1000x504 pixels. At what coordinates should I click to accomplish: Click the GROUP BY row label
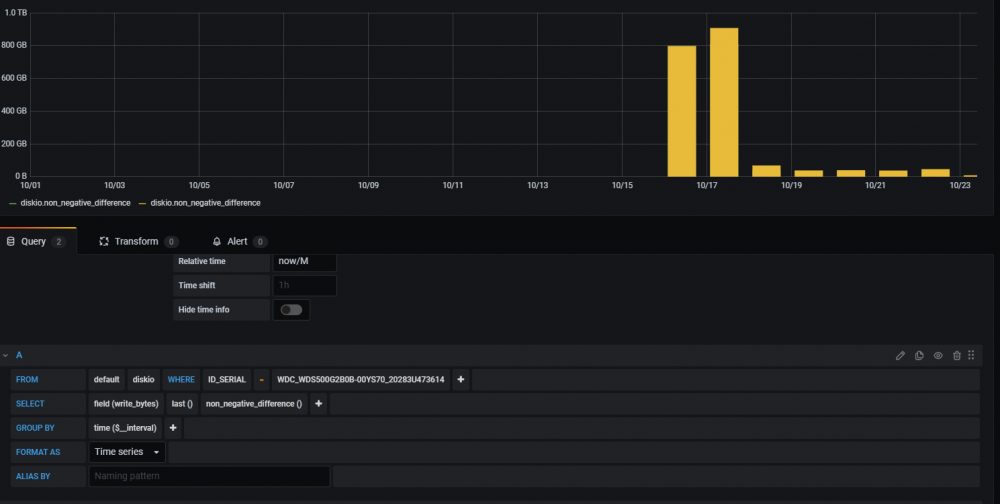pyautogui.click(x=48, y=428)
